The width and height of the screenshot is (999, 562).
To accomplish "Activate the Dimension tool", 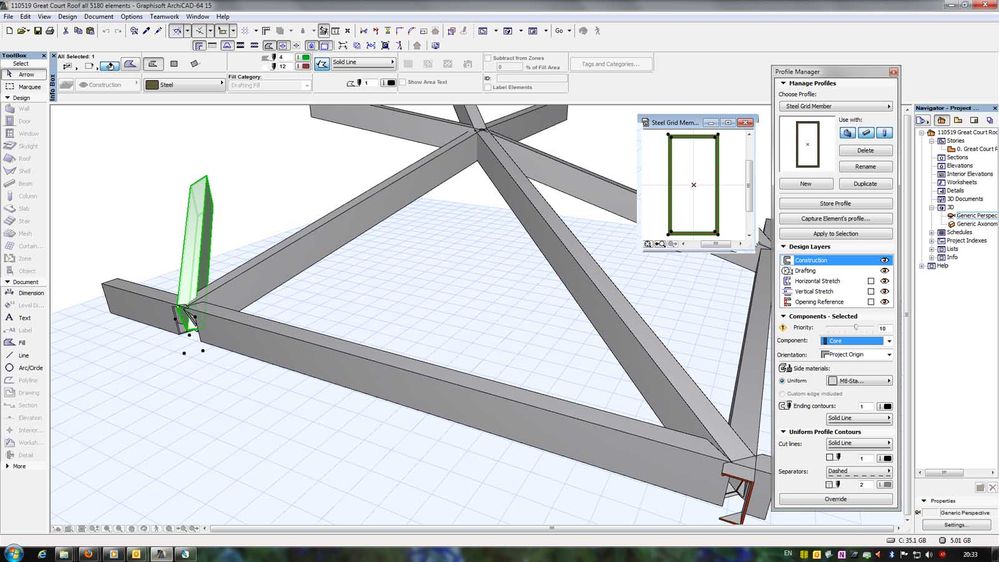I will pos(25,293).
